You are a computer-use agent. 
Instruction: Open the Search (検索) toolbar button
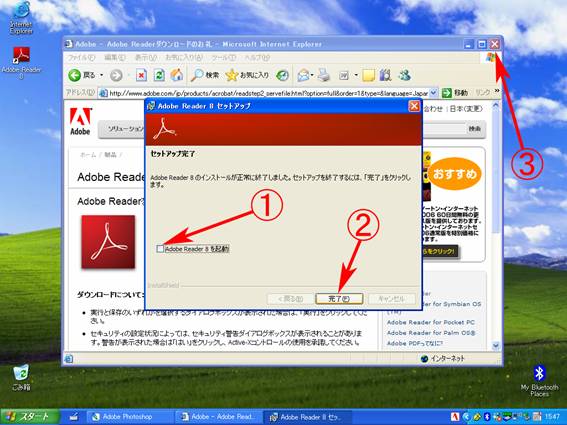pos(205,75)
